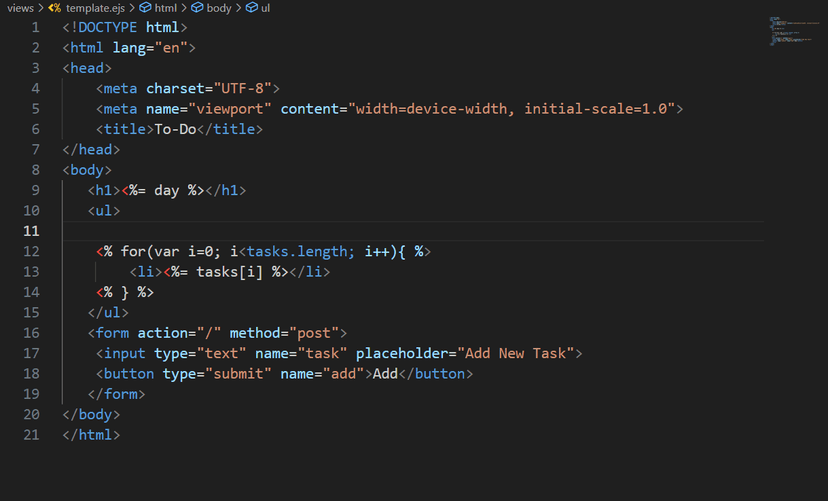Click line number 11 in the gutter
Image resolution: width=828 pixels, height=501 pixels.
[31, 231]
